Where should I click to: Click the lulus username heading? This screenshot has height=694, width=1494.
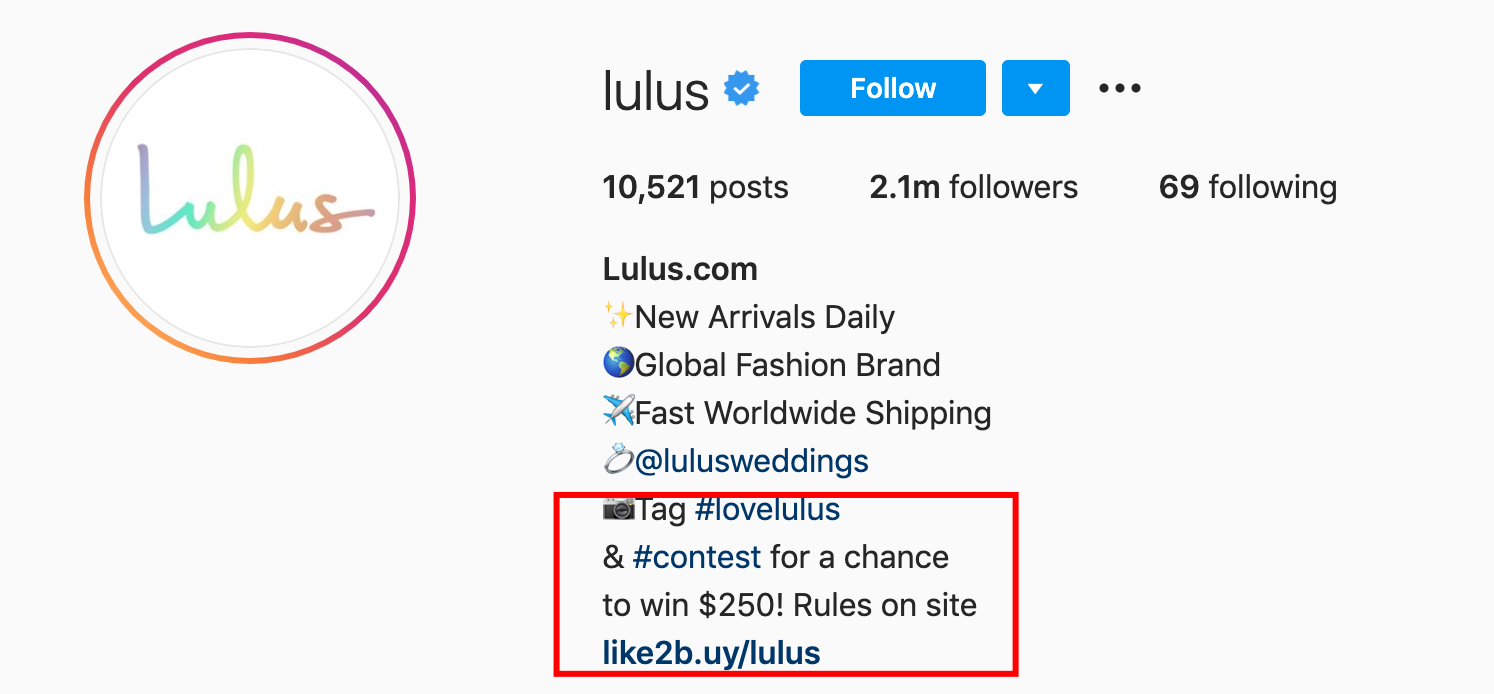point(656,91)
